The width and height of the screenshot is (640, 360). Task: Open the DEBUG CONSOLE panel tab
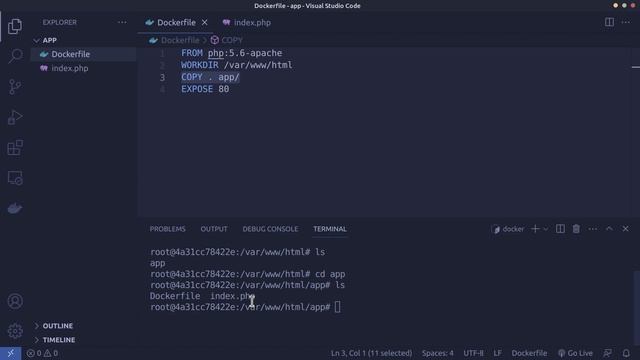(x=270, y=229)
